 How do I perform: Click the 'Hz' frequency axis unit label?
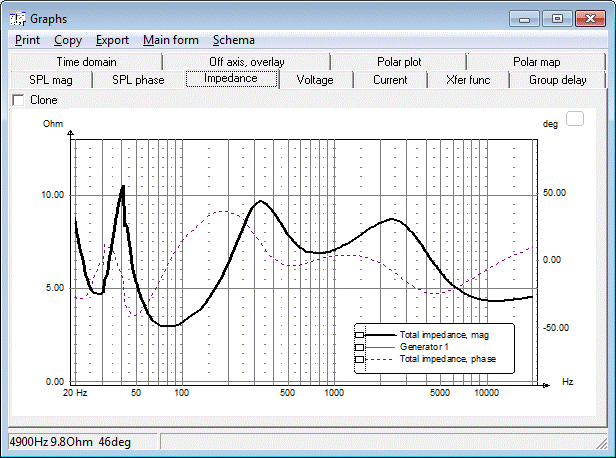click(x=567, y=382)
